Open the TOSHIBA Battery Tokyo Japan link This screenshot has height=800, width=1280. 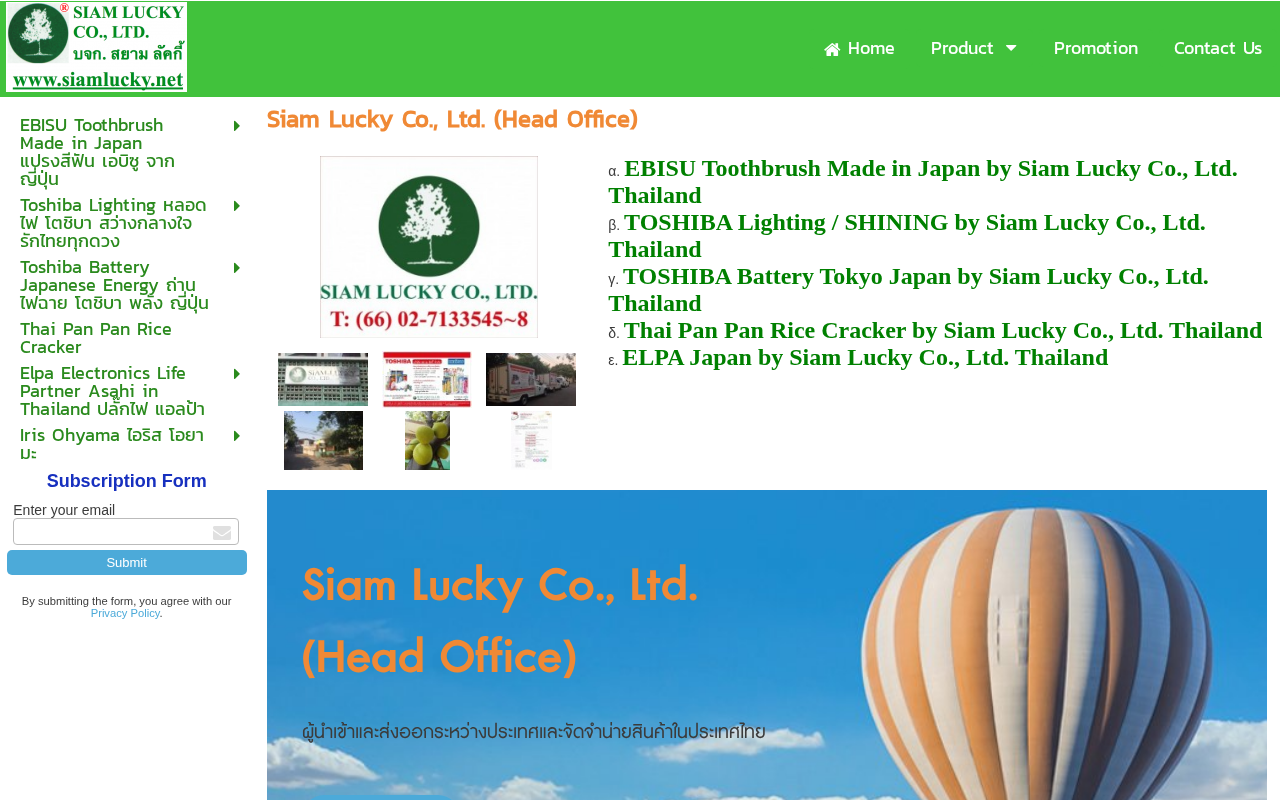[x=909, y=290]
